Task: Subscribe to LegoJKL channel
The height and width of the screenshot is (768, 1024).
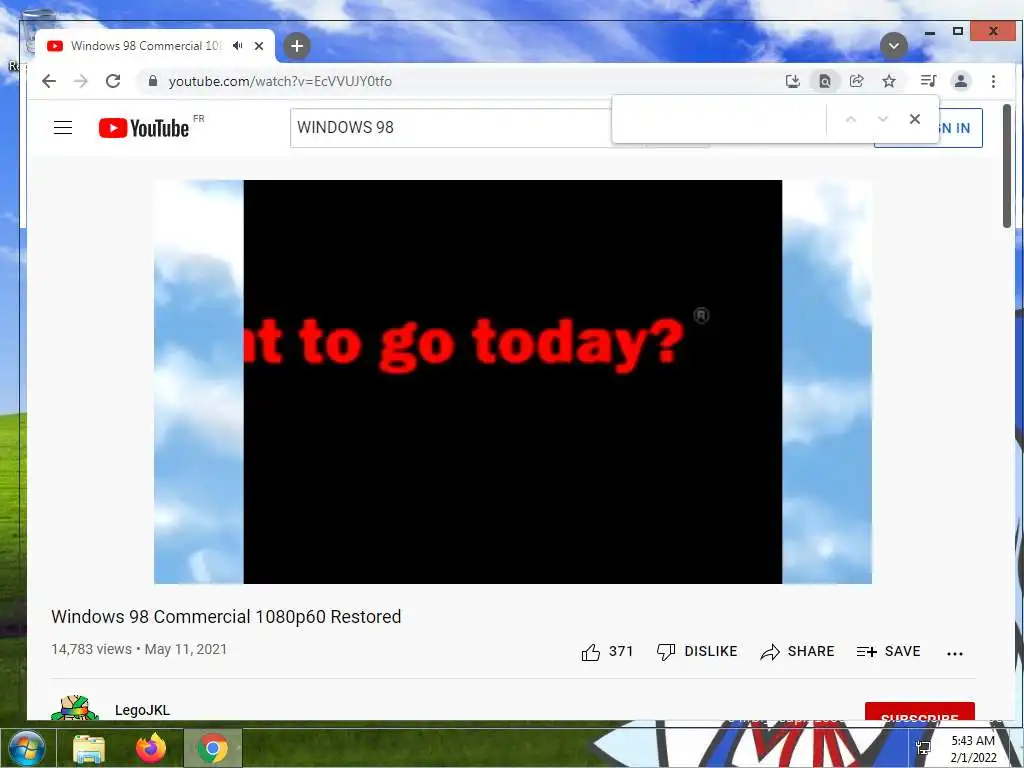Action: 920,712
